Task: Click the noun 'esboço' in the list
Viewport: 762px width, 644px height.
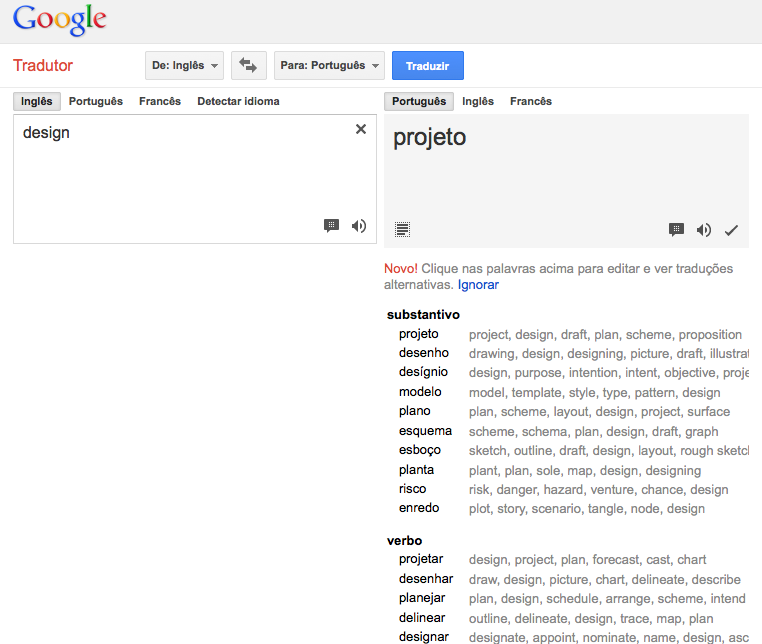Action: coord(420,450)
